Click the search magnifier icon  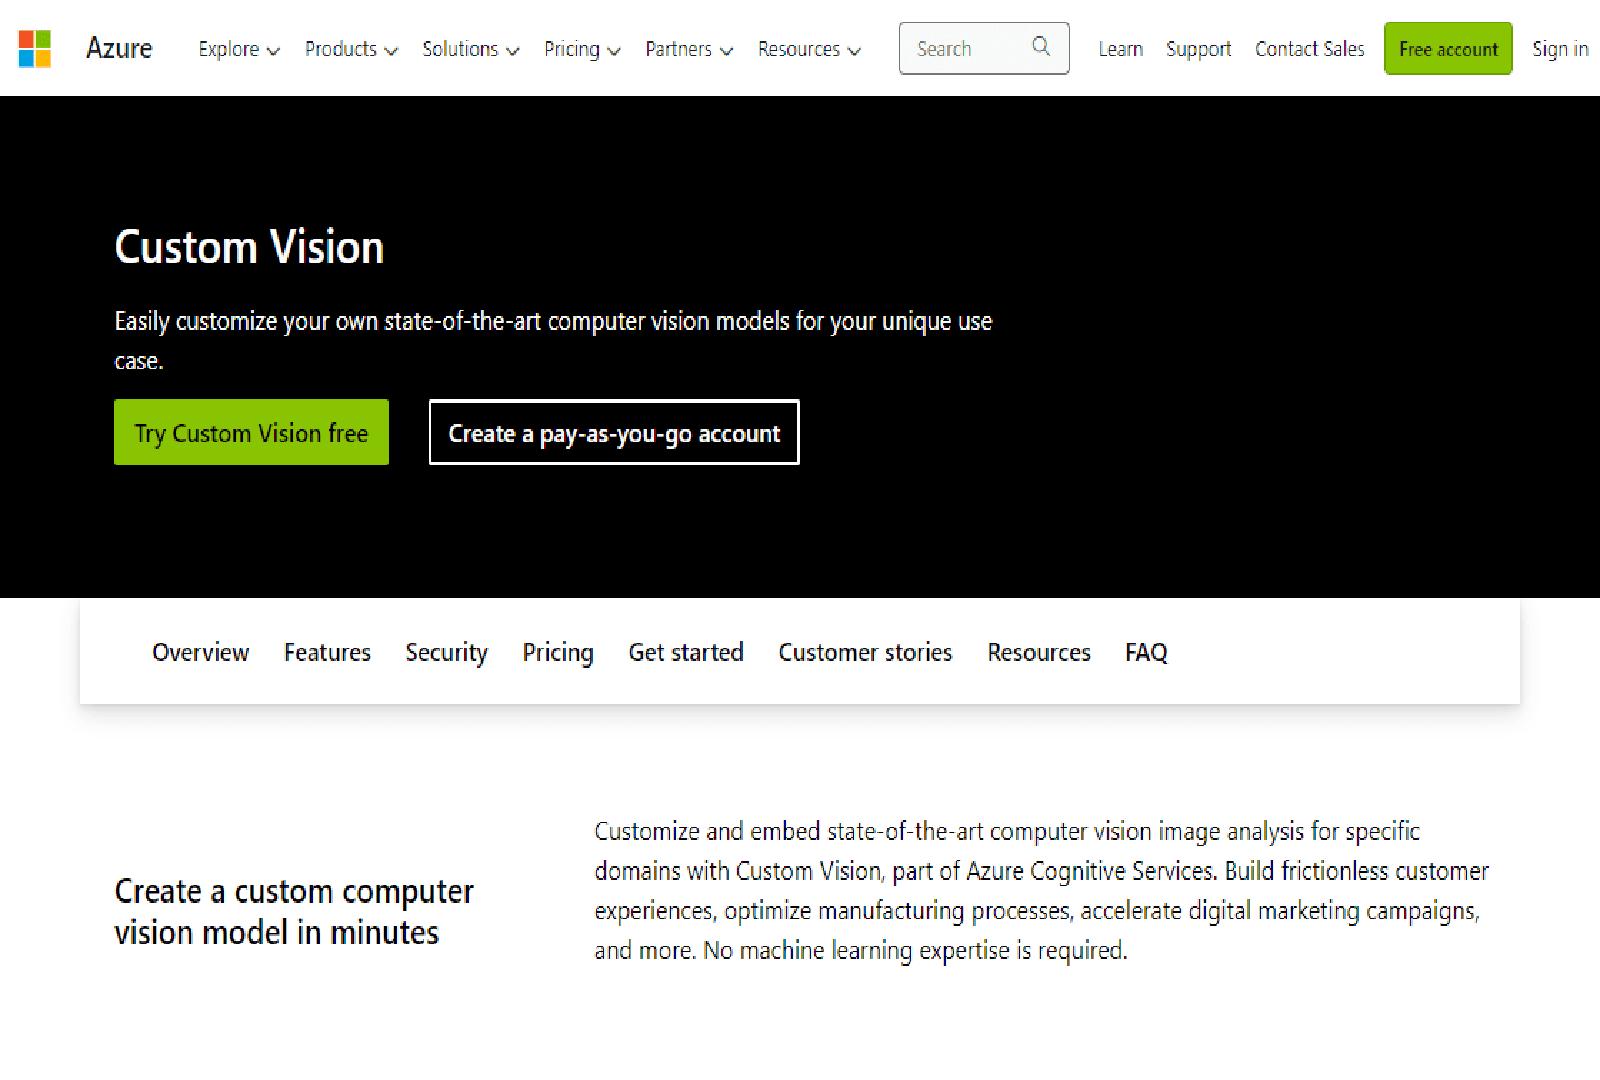tap(1040, 47)
